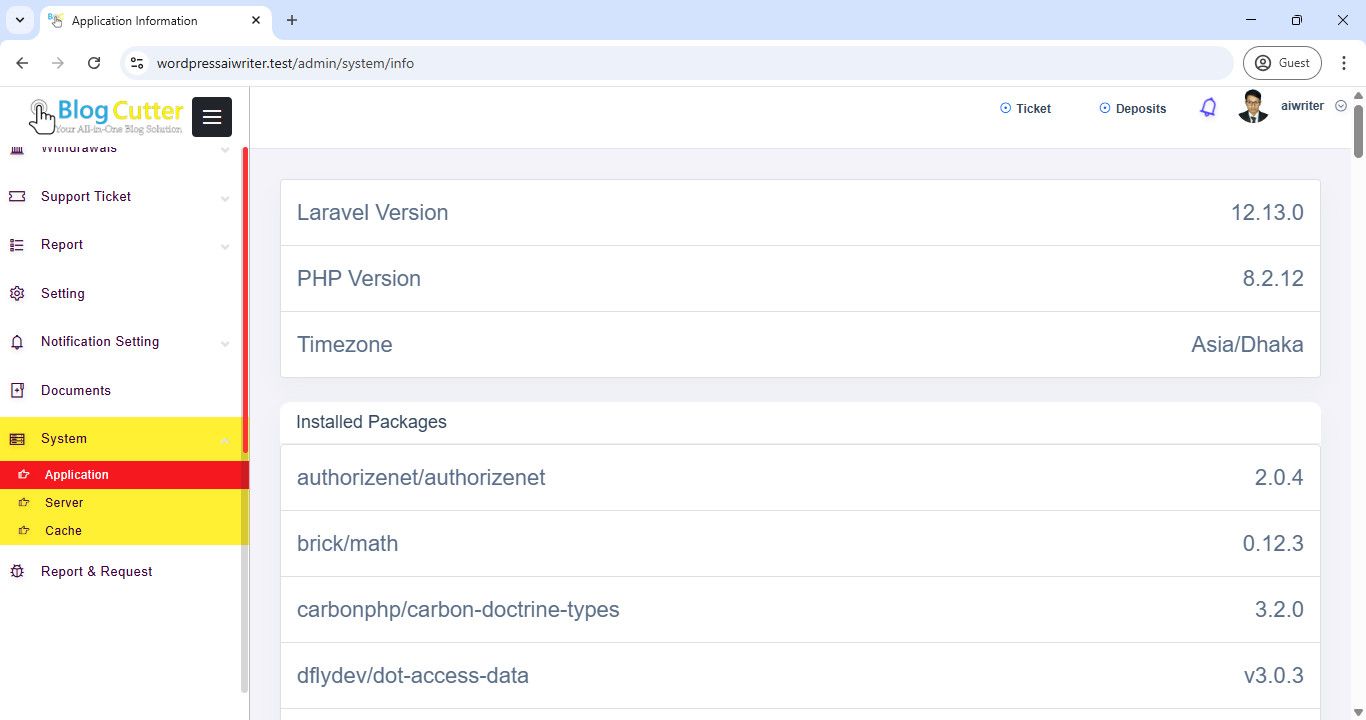Open the Server submenu item
Screen dimensions: 1366x720
[64, 503]
